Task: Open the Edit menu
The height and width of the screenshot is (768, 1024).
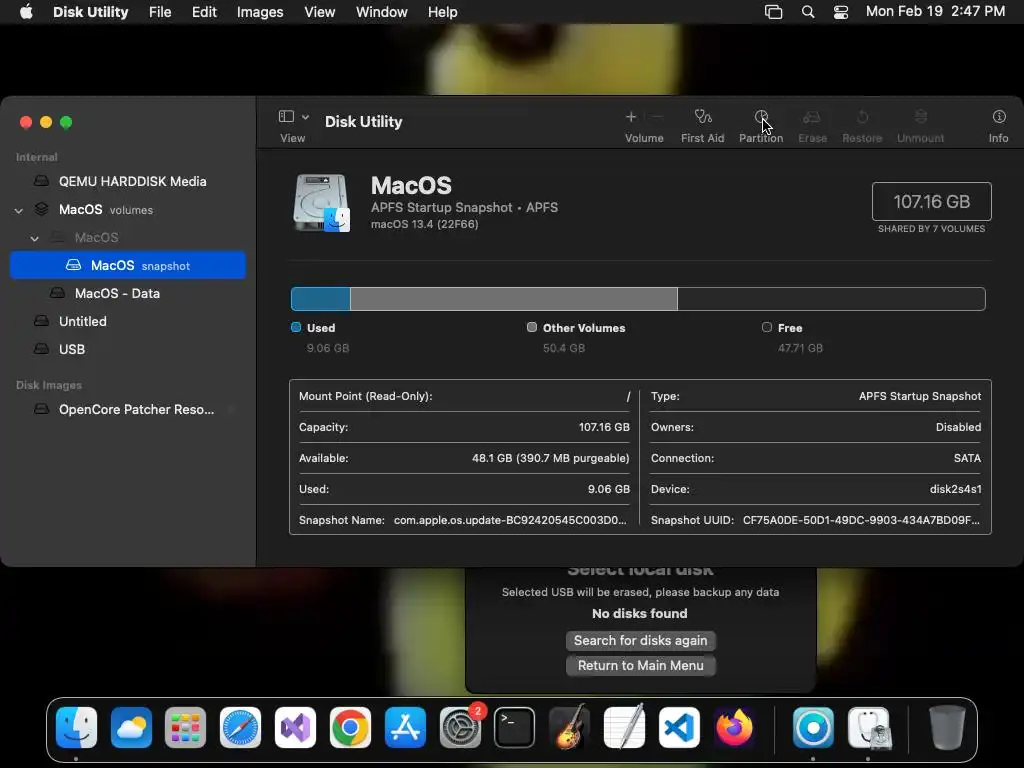Action: pos(204,12)
